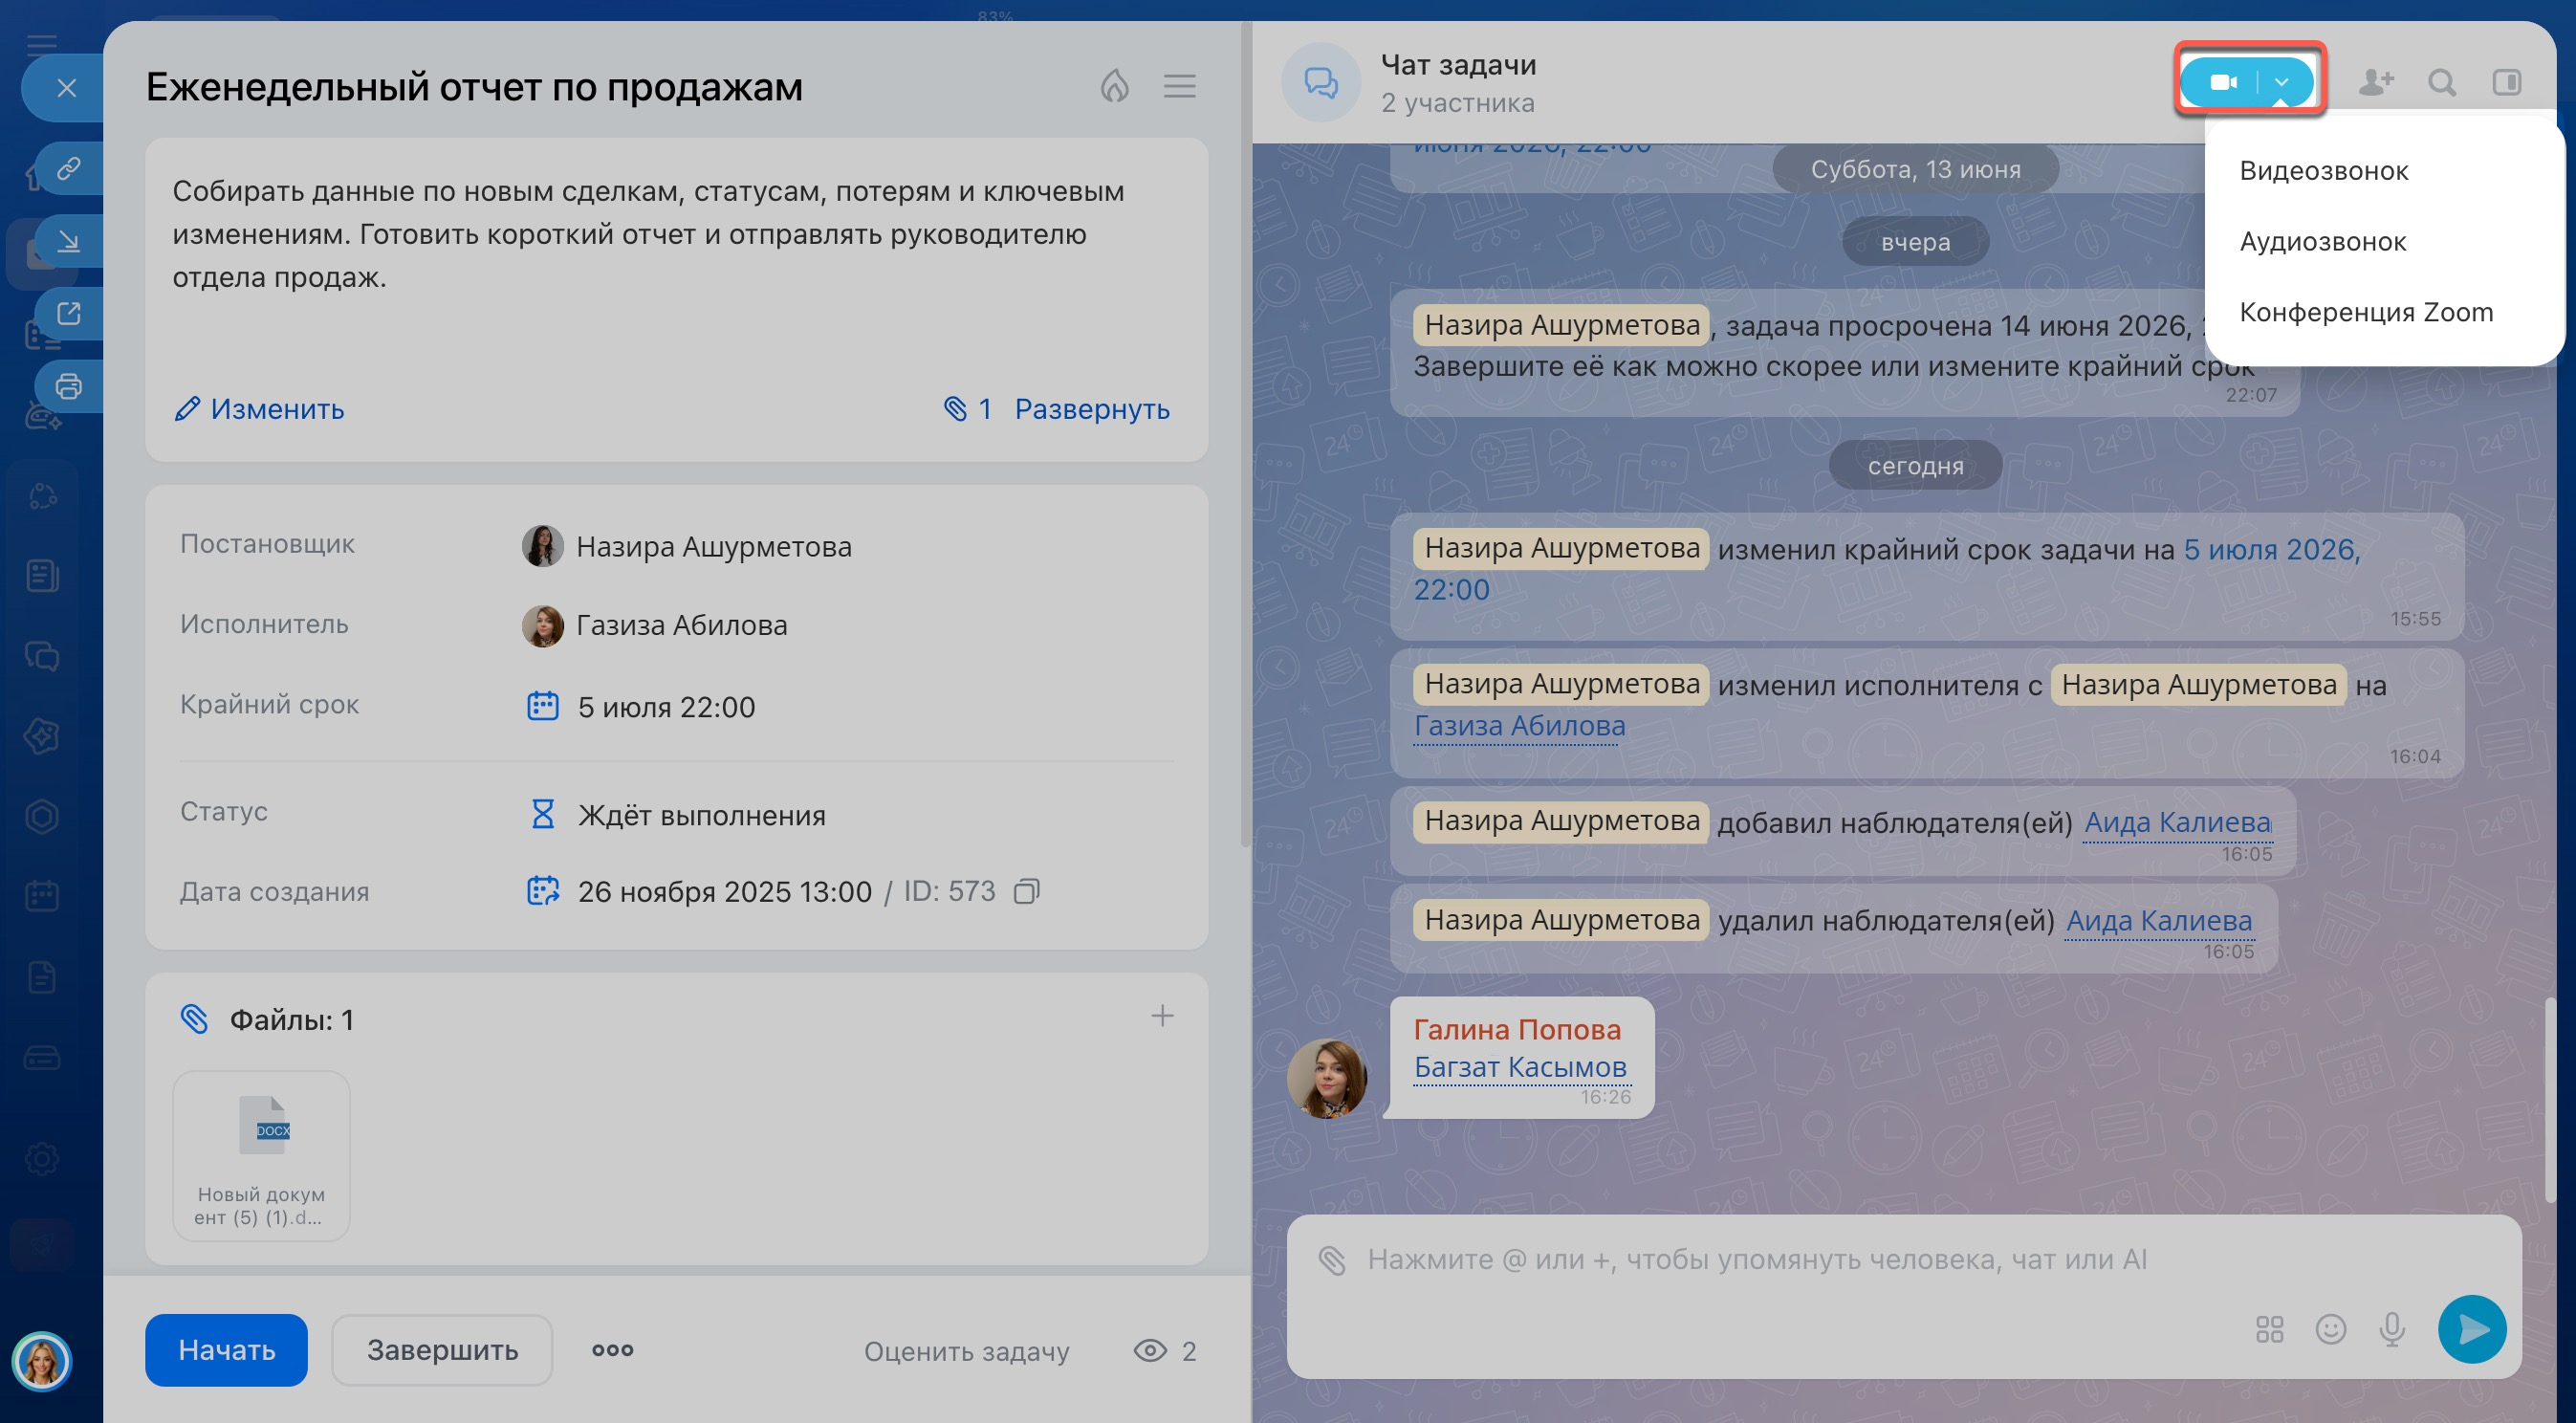
Task: Open the task hamburger menu
Action: 1180,86
